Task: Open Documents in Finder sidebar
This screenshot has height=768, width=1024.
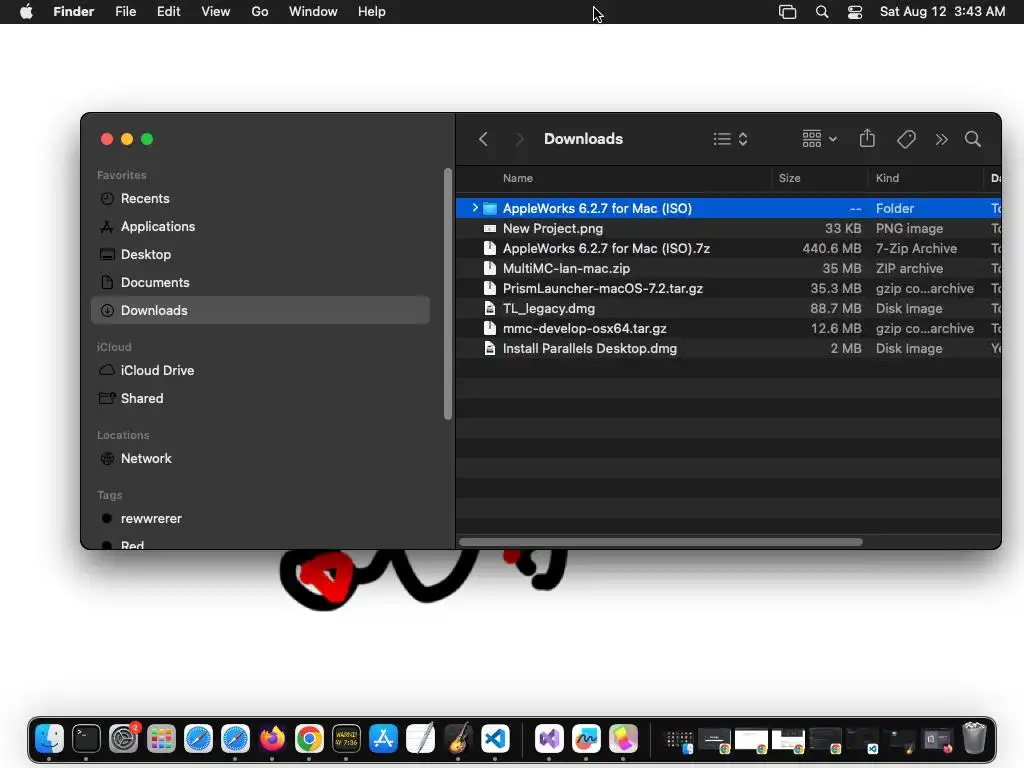Action: point(261,283)
